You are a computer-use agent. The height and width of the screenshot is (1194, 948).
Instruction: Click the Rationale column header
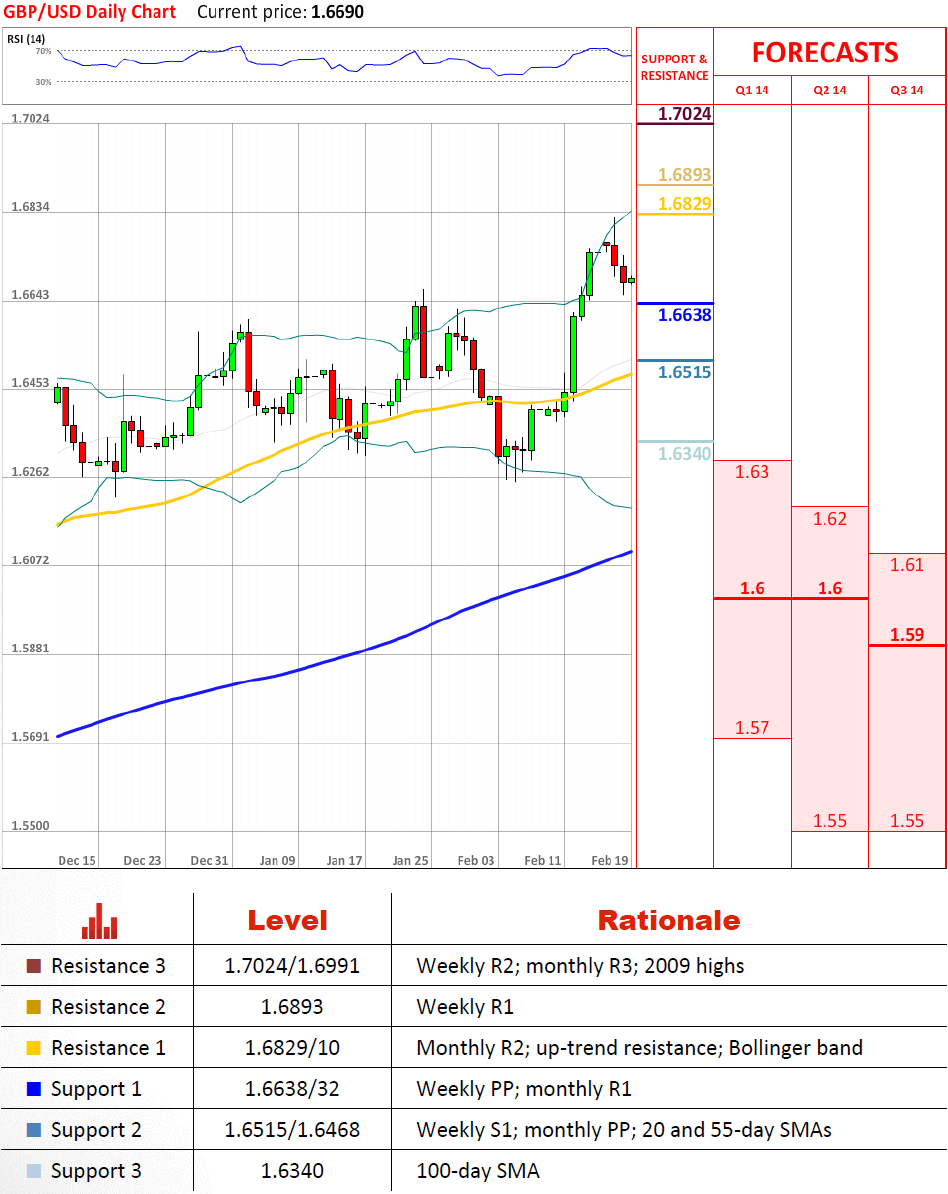668,920
